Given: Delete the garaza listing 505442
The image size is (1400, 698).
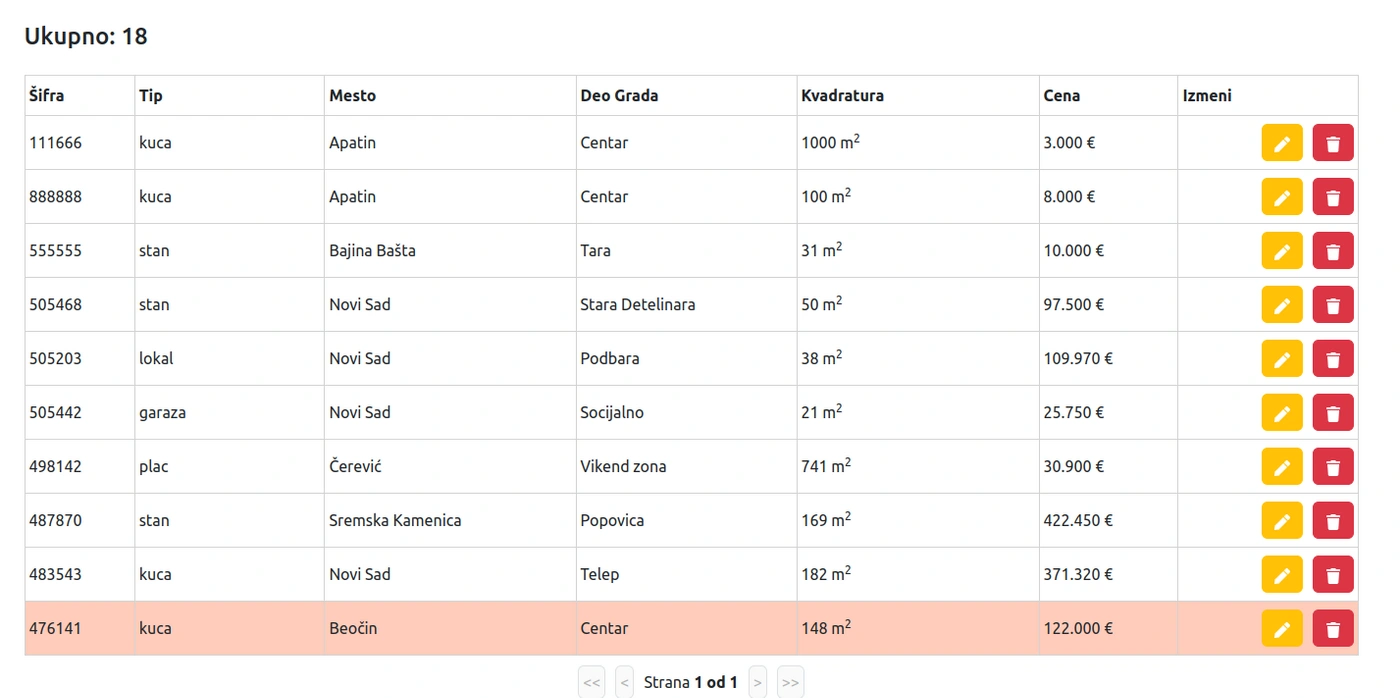Looking at the screenshot, I should tap(1333, 413).
